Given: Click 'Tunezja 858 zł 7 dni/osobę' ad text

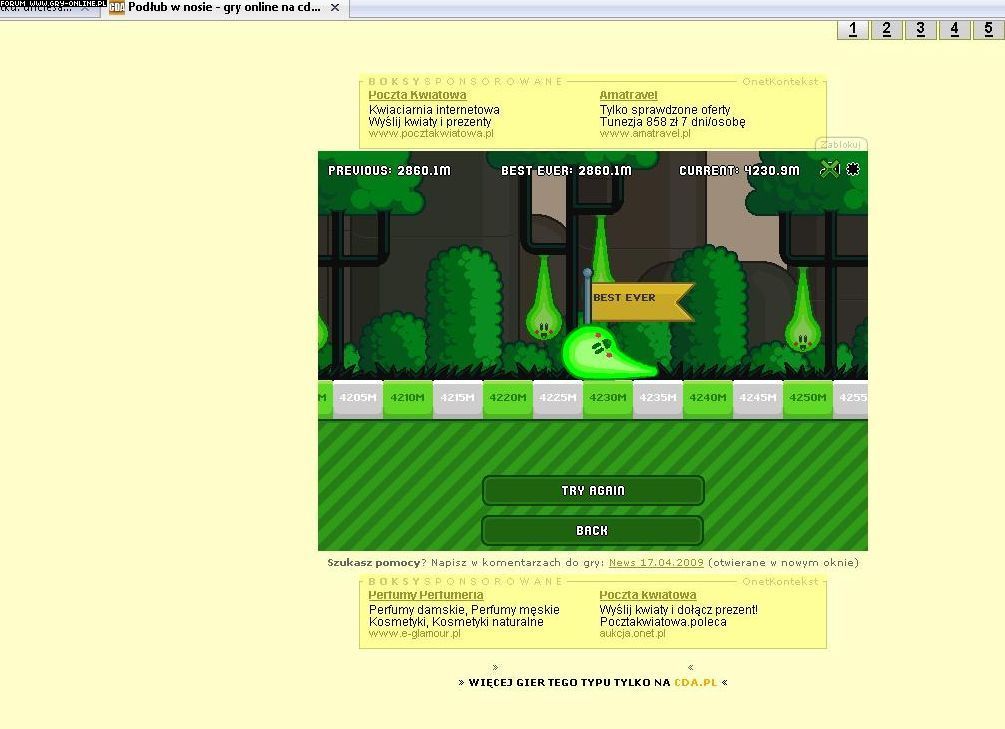Looking at the screenshot, I should pyautogui.click(x=673, y=122).
